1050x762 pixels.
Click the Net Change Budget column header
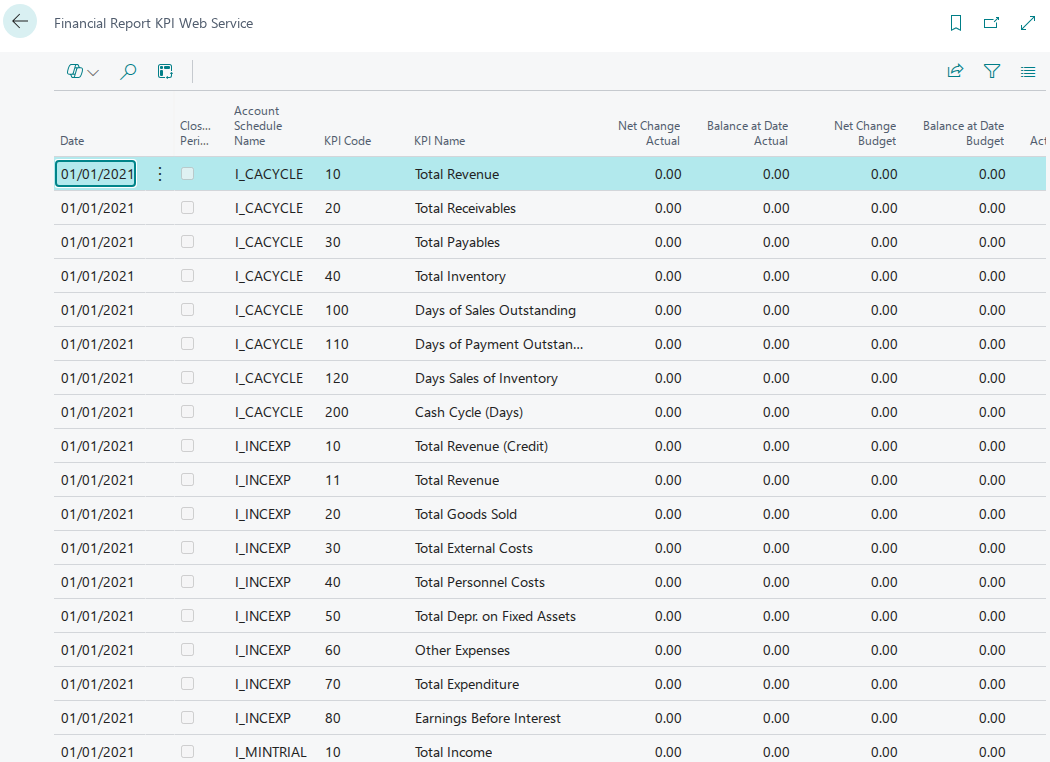click(x=865, y=133)
